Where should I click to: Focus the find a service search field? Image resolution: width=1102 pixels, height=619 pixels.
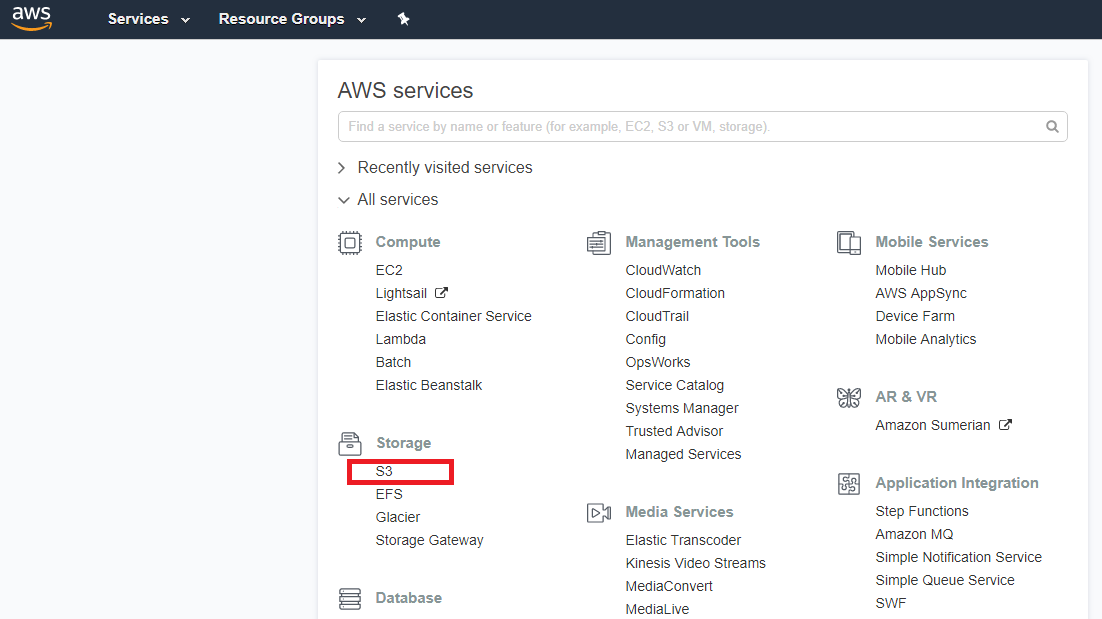[690, 127]
